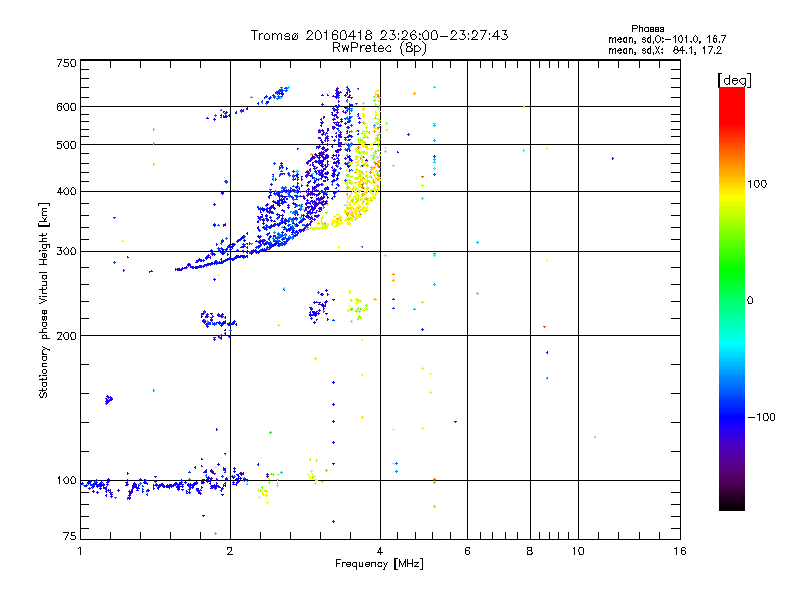Click the x-axis tick label '6'
This screenshot has width=800, height=600.
pyautogui.click(x=467, y=551)
